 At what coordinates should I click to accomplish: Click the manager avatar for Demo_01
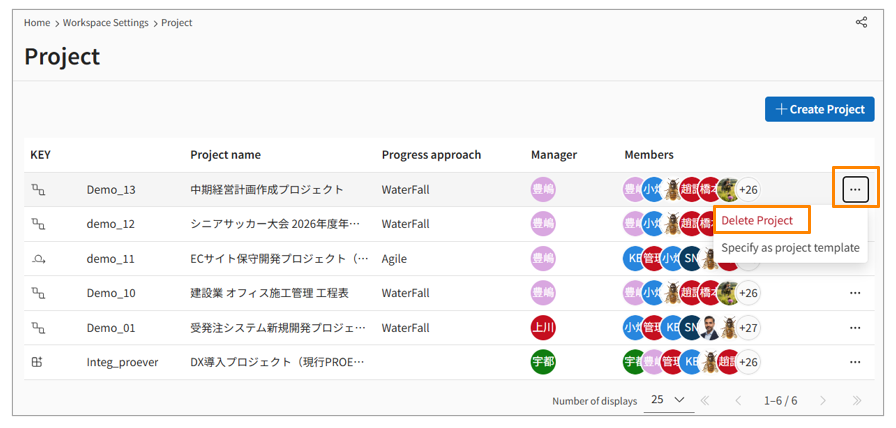click(x=543, y=327)
